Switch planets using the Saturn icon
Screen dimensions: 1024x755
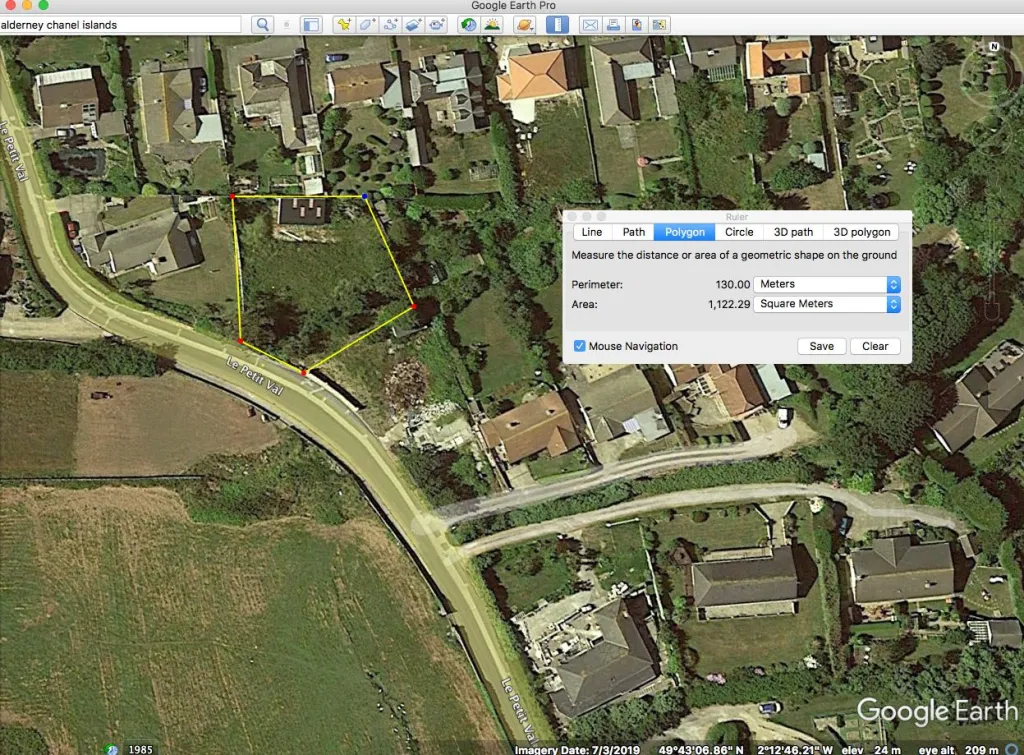pos(525,24)
